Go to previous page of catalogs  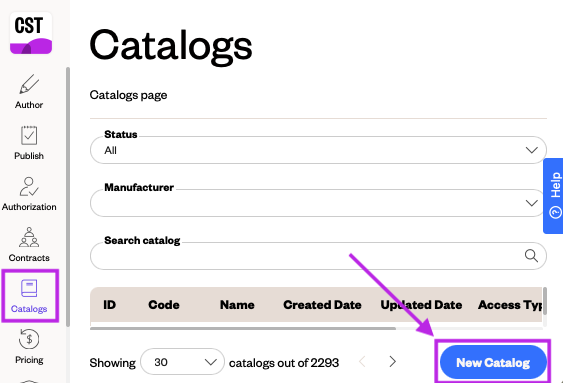(362, 362)
